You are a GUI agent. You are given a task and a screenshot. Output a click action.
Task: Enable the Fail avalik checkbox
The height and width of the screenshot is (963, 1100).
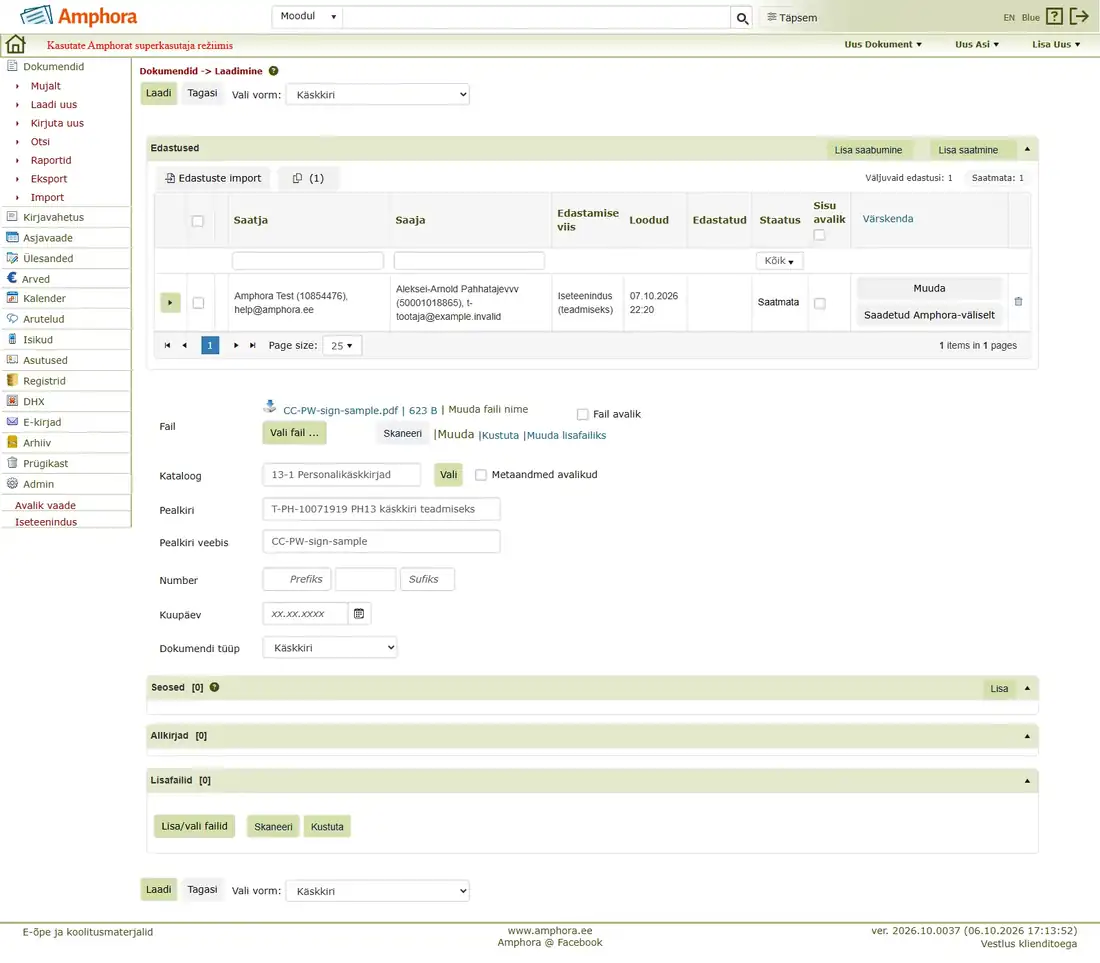click(x=582, y=415)
